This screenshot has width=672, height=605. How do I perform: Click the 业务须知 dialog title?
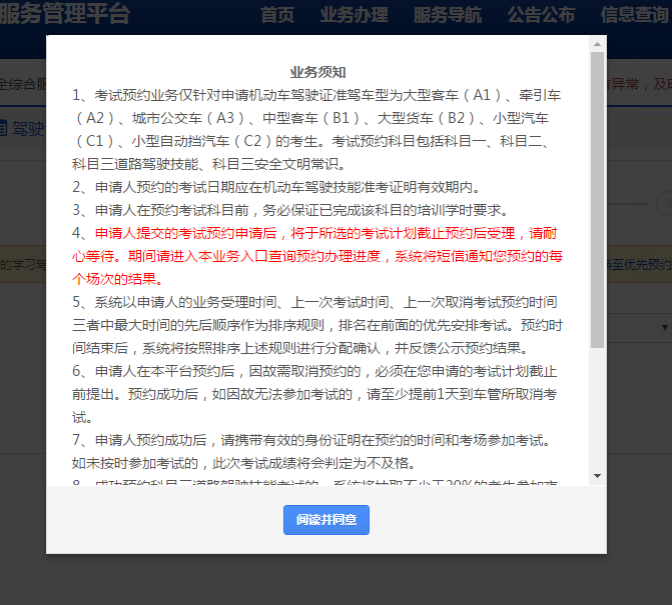(x=318, y=72)
